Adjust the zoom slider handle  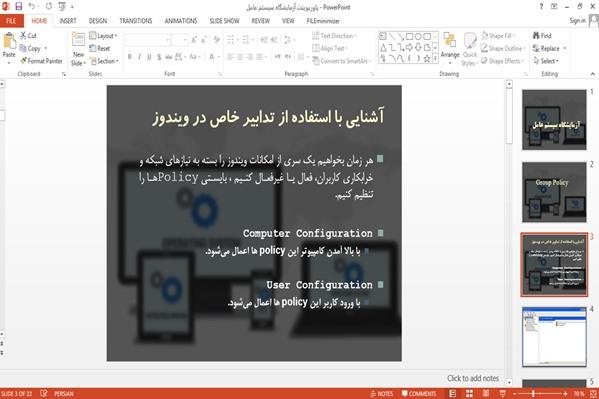[533, 394]
